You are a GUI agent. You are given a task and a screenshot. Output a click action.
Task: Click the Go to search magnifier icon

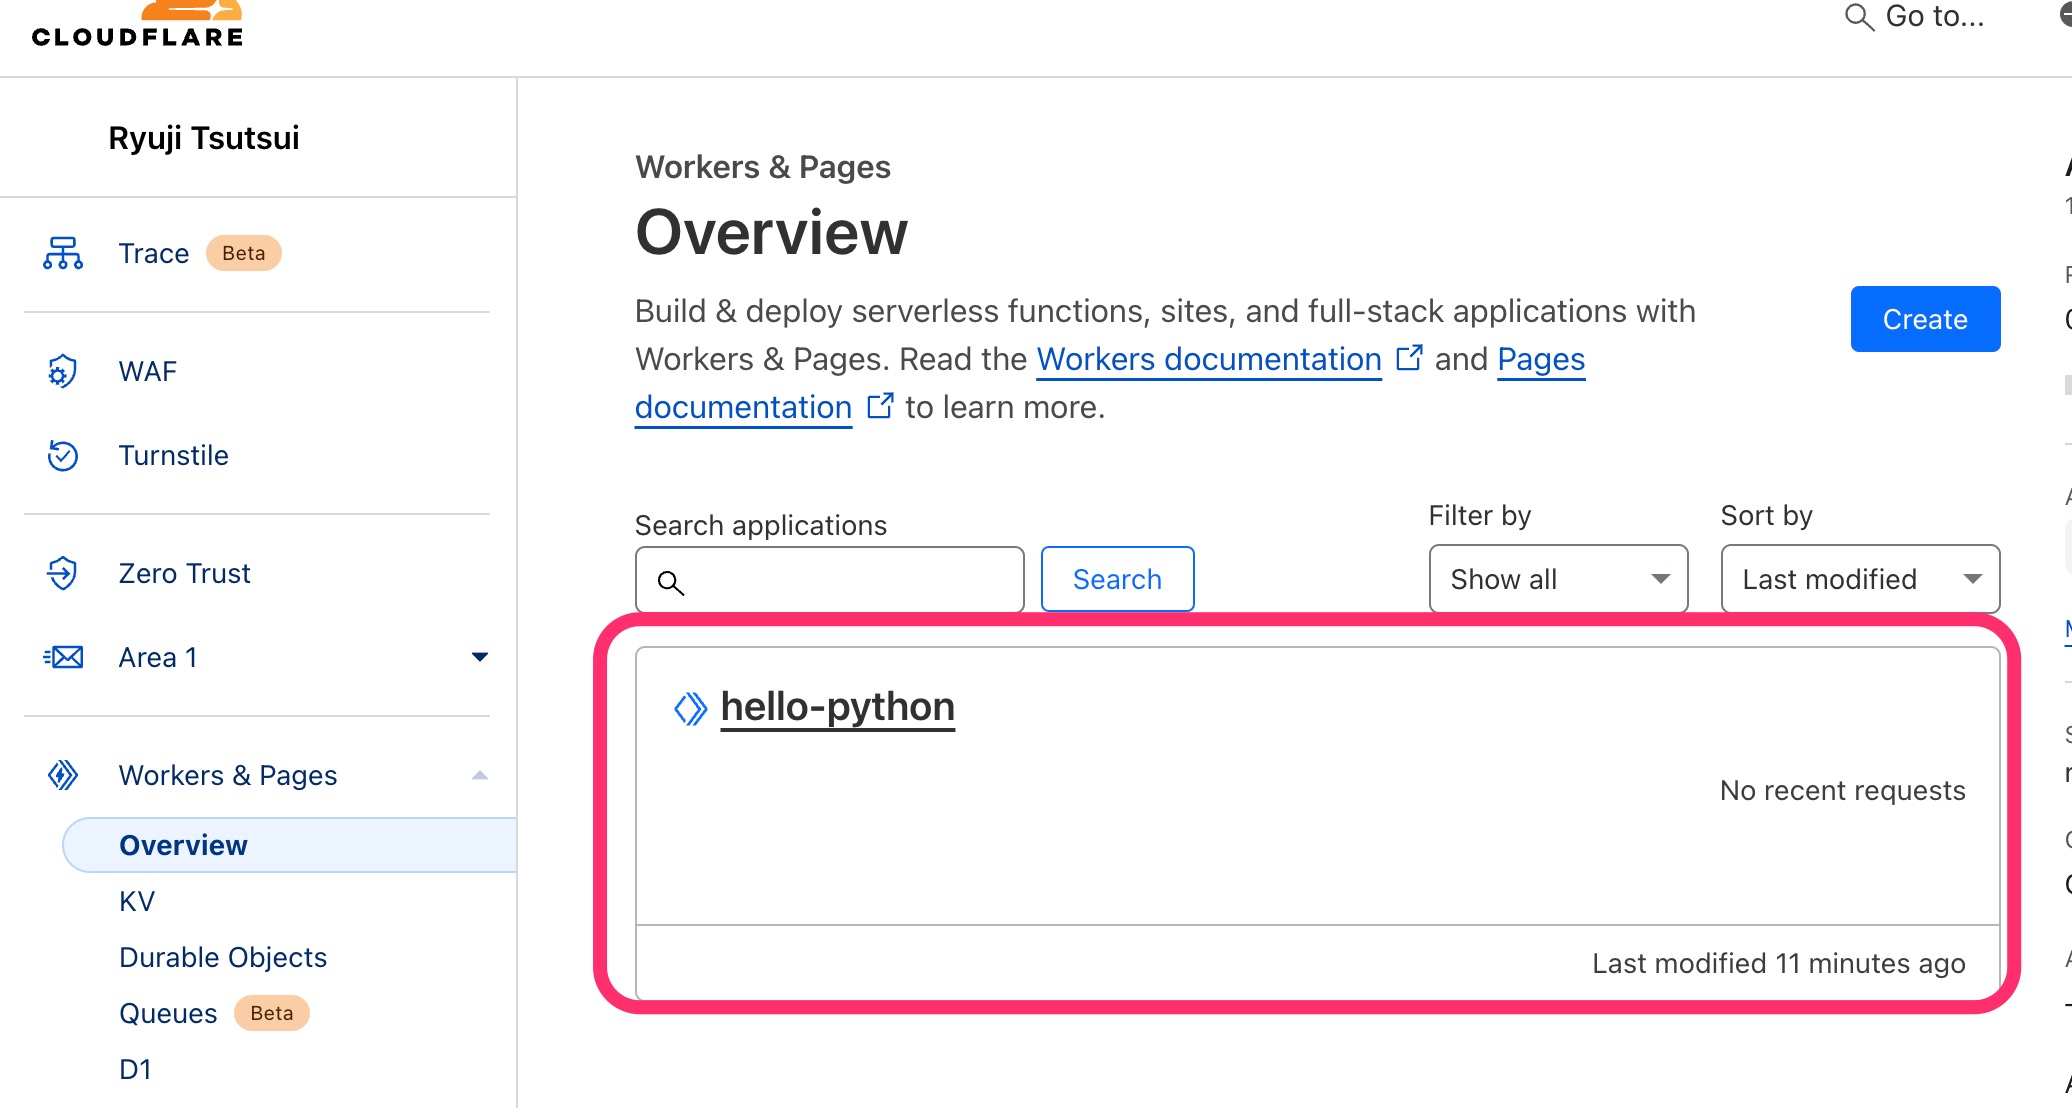coord(1858,17)
